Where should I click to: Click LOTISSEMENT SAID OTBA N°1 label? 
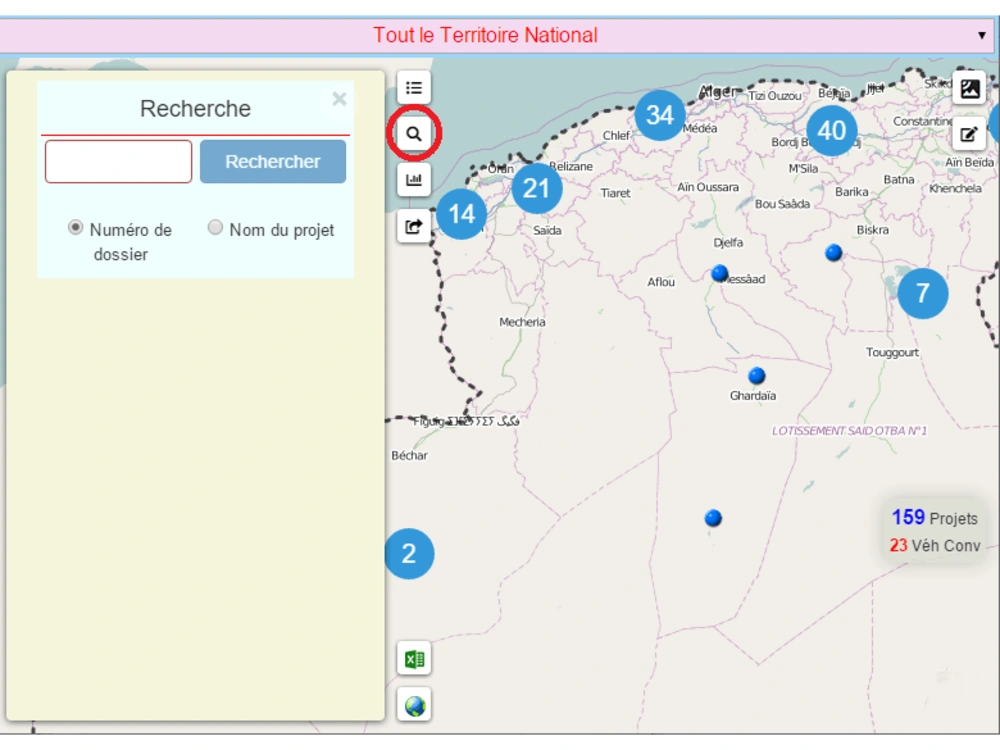pos(849,431)
